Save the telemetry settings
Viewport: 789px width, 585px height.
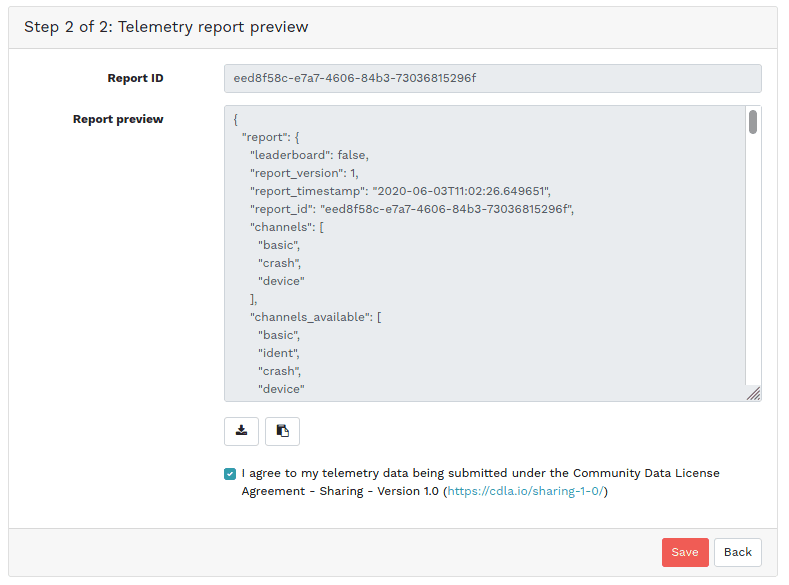pos(685,552)
